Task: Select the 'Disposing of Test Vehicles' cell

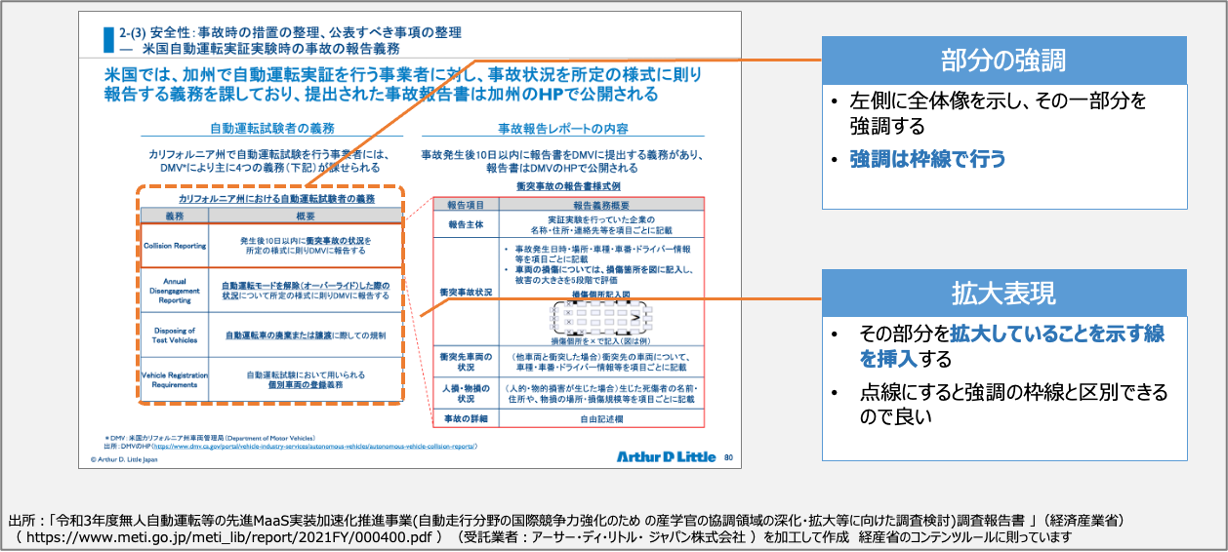Action: [174, 335]
